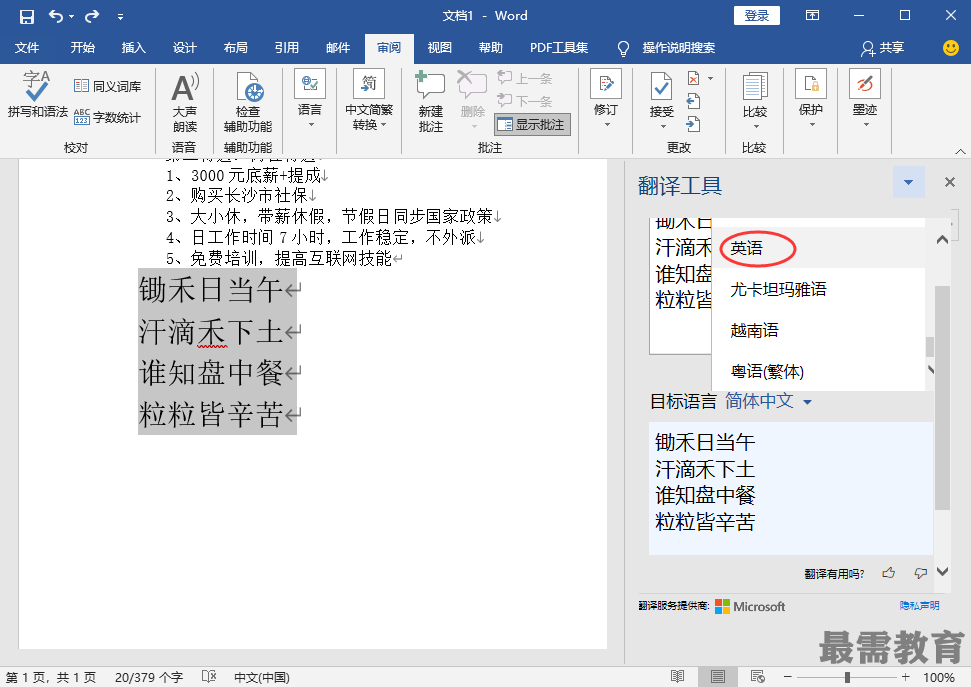Click 第 1 页, 共 1 页 page indicator
Viewport: 971px width, 687px height.
click(x=51, y=677)
